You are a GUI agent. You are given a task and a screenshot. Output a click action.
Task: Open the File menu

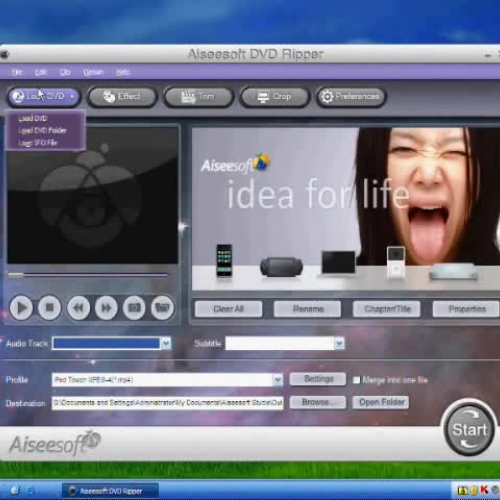[17, 72]
